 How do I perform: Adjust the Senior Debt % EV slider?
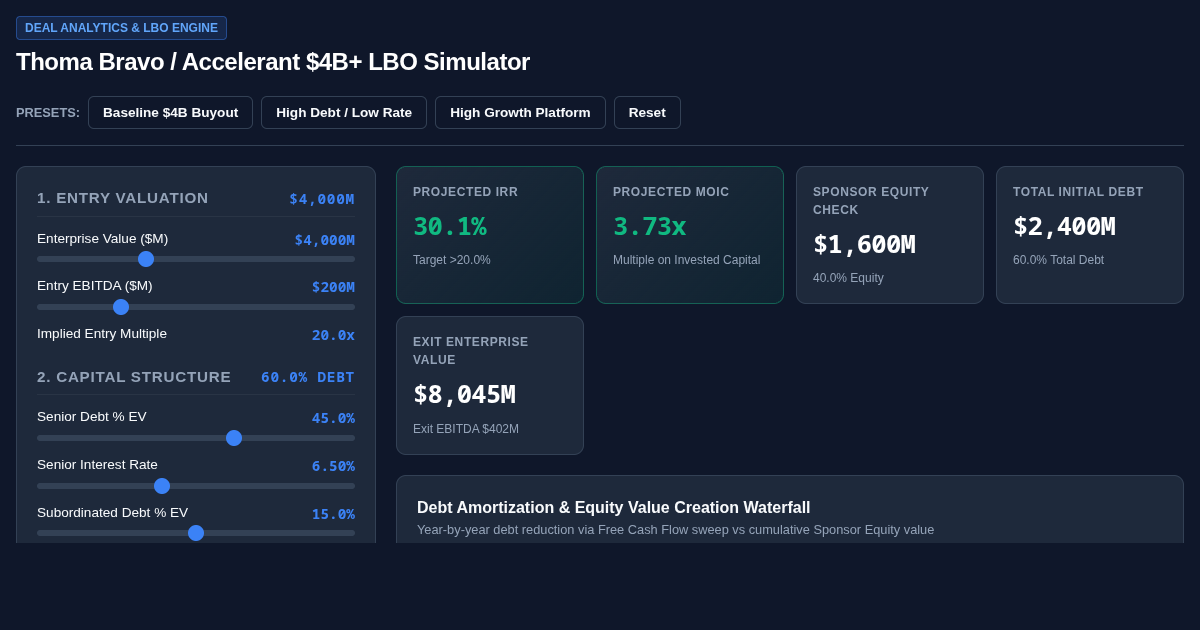click(196, 438)
